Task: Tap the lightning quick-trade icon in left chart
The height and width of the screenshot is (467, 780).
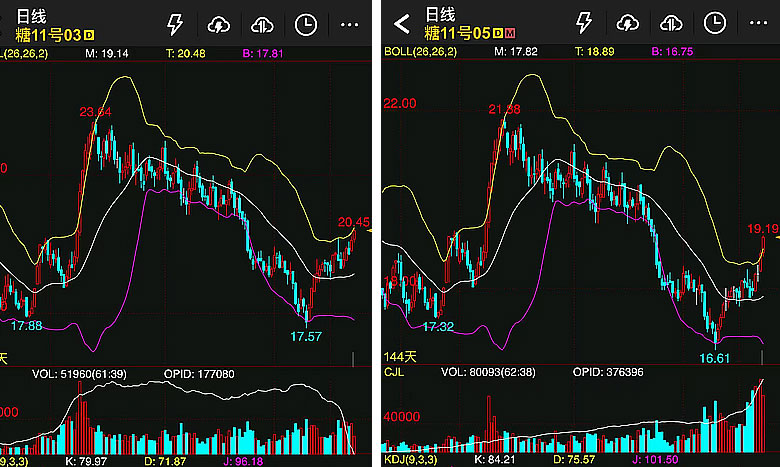Action: click(x=175, y=23)
